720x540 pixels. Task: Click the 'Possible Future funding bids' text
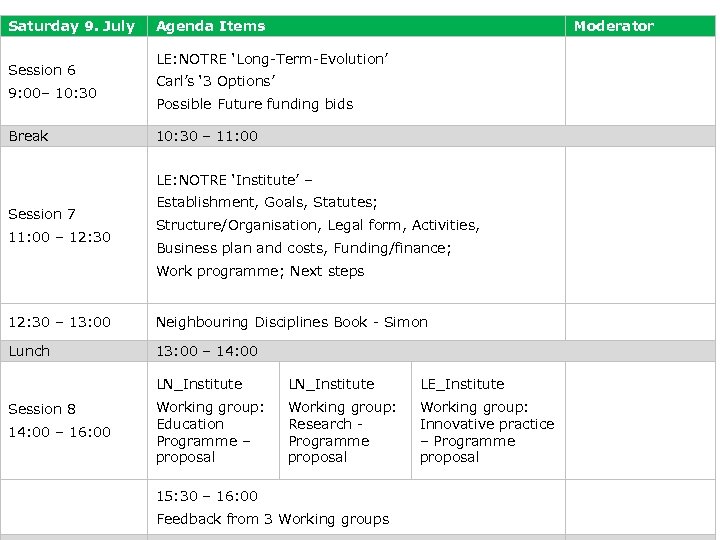click(254, 104)
